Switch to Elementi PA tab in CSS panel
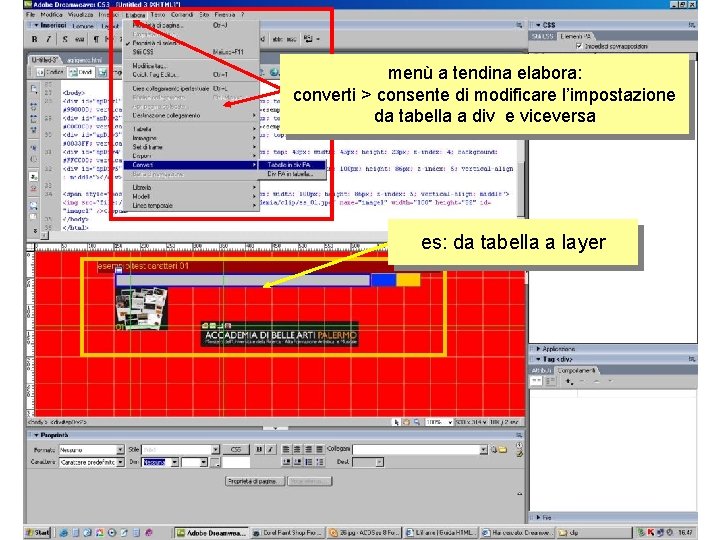This screenshot has width=720, height=540. (x=575, y=36)
